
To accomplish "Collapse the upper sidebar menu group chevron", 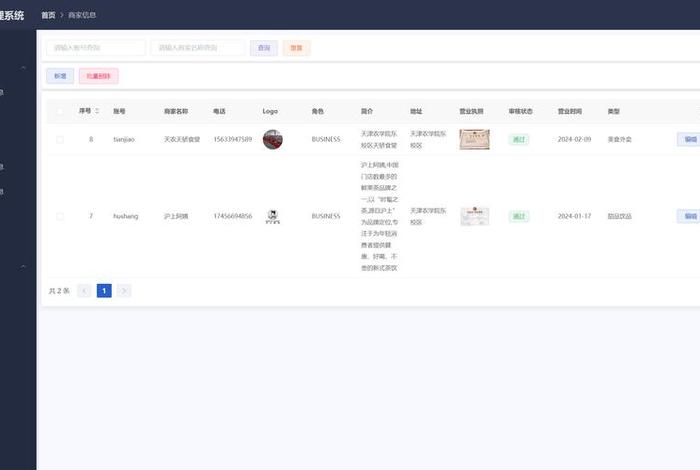I will (x=24, y=67).
